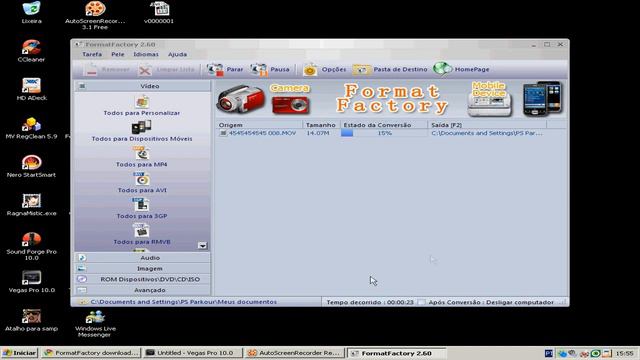This screenshot has height=360, width=640.
Task: Open Vegas Pro 10.0 desktop icon
Action: click(31, 282)
